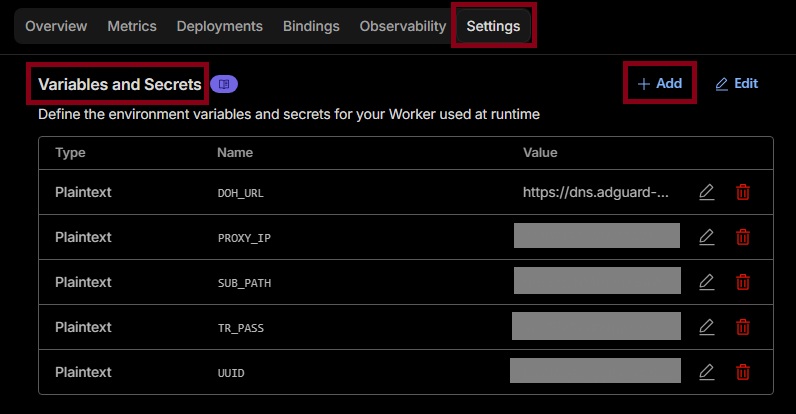This screenshot has height=414, width=796.
Task: Click the Type column header
Action: tap(70, 153)
